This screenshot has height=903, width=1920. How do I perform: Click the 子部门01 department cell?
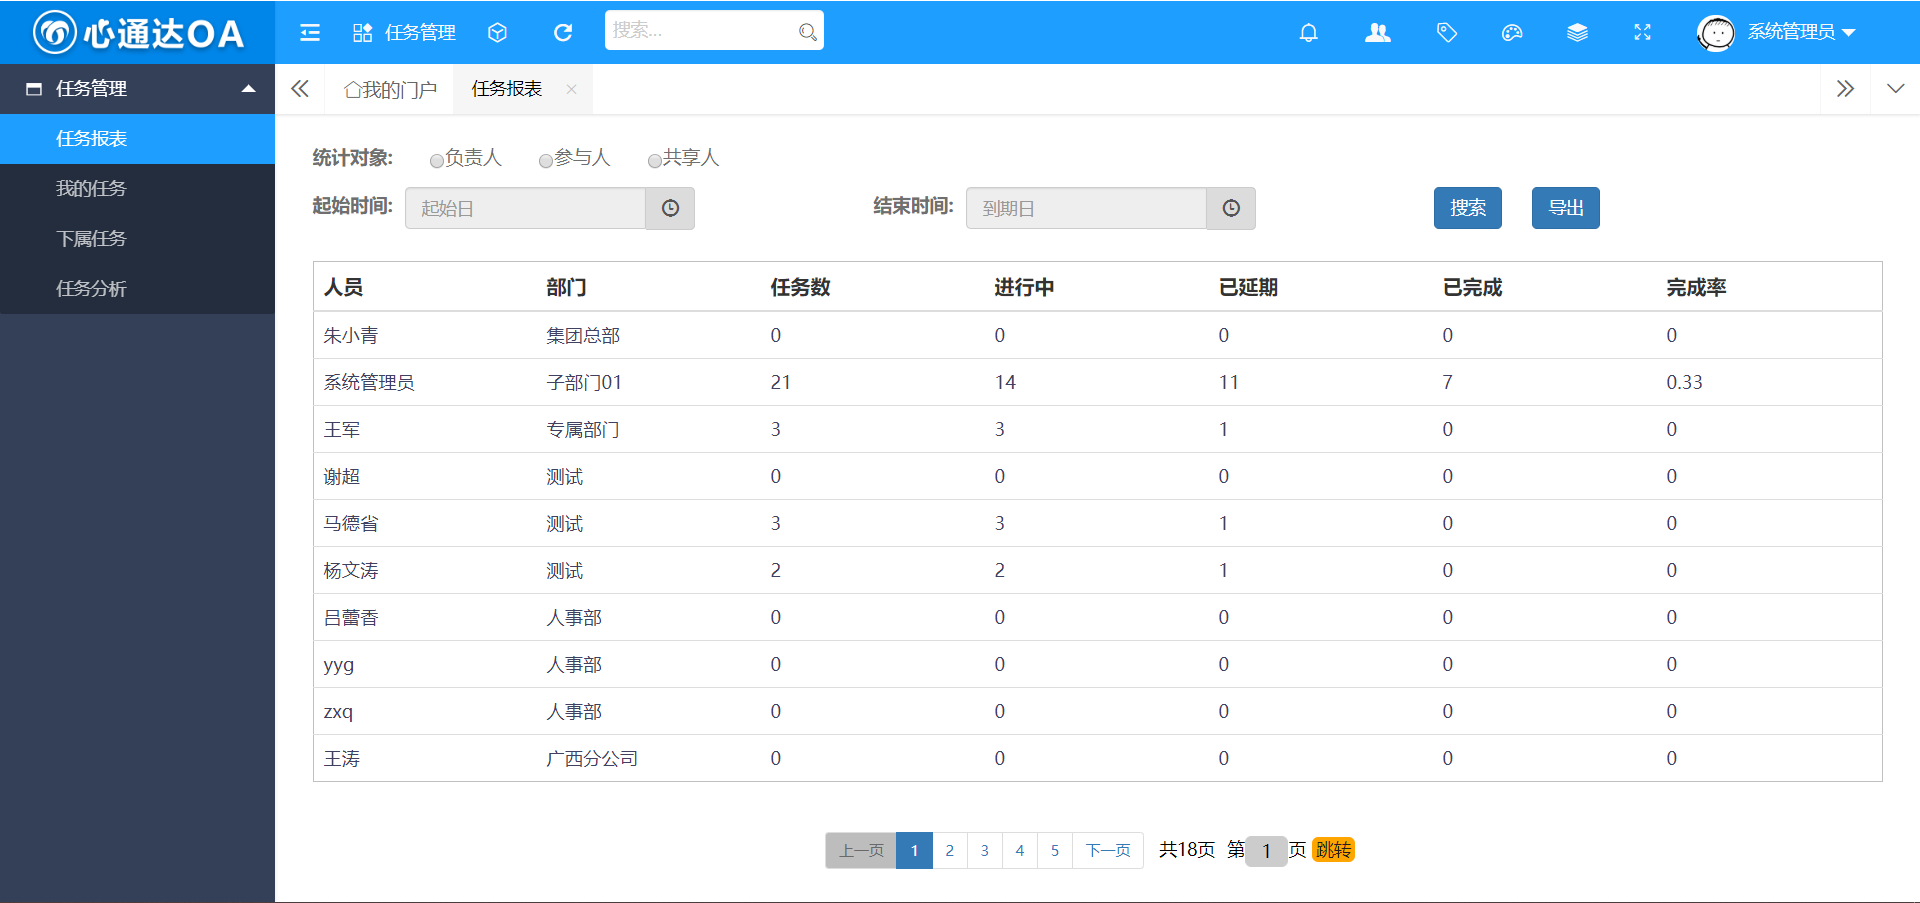(584, 382)
